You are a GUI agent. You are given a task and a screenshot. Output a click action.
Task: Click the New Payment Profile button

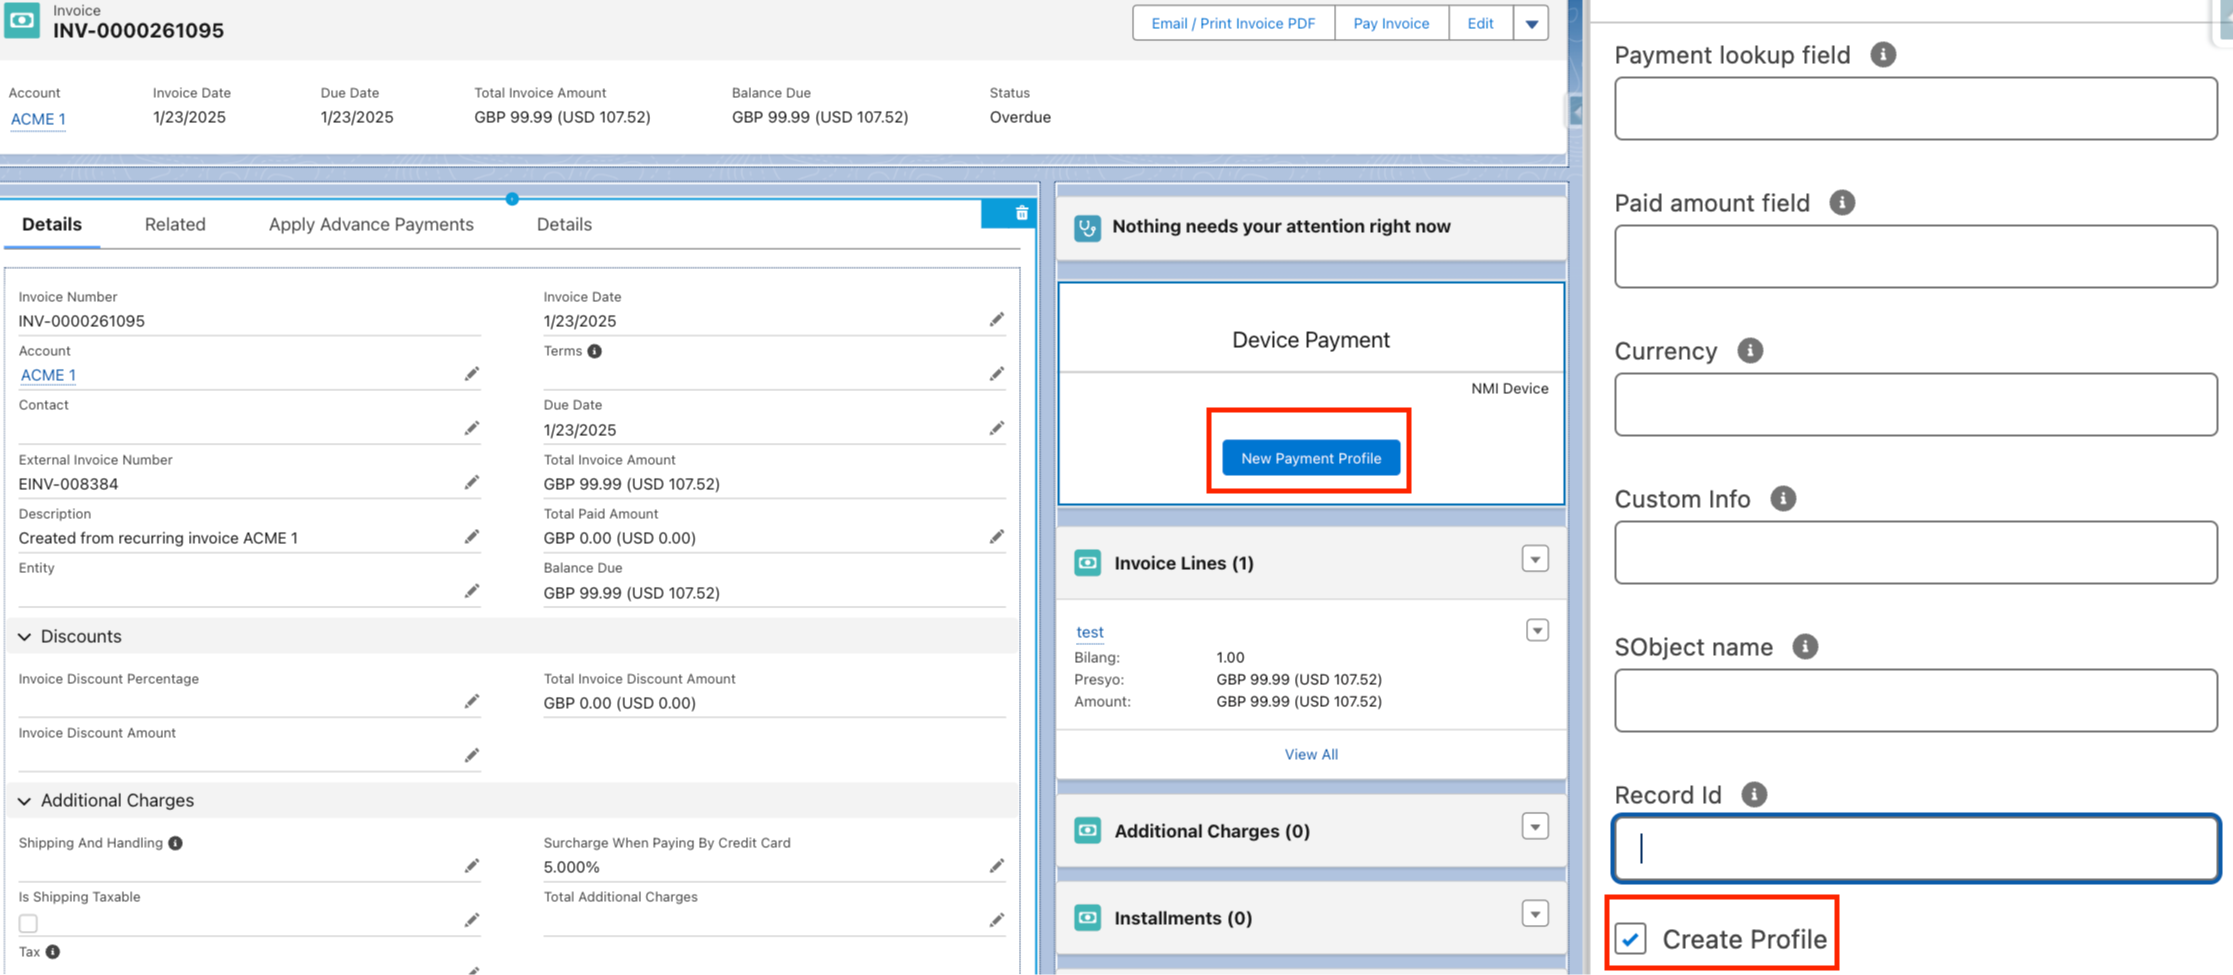coord(1310,458)
